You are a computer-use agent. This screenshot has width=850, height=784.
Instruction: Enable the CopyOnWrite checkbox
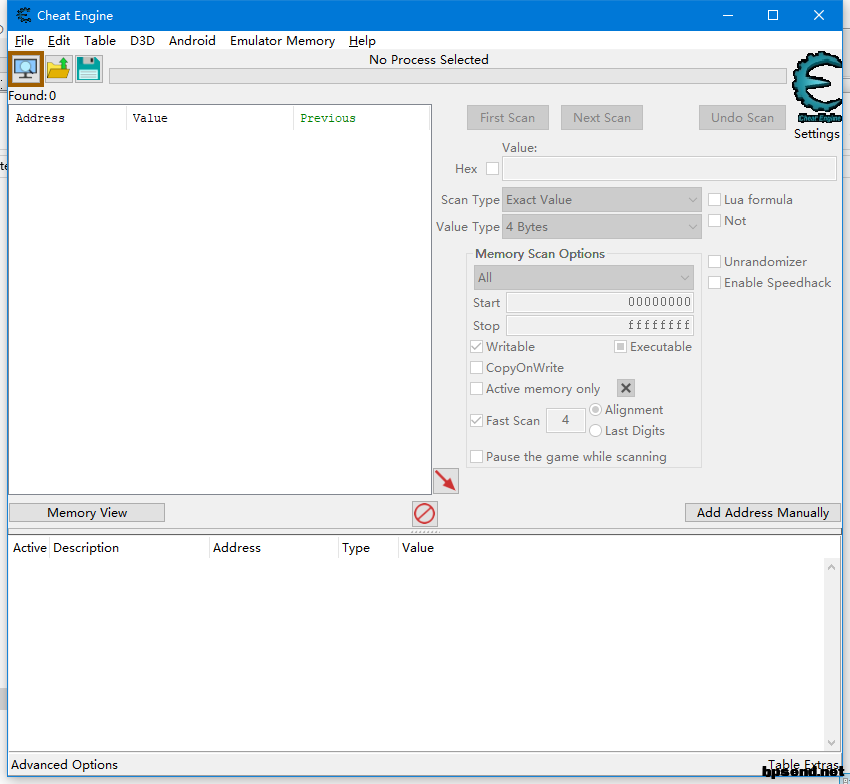pyautogui.click(x=476, y=368)
